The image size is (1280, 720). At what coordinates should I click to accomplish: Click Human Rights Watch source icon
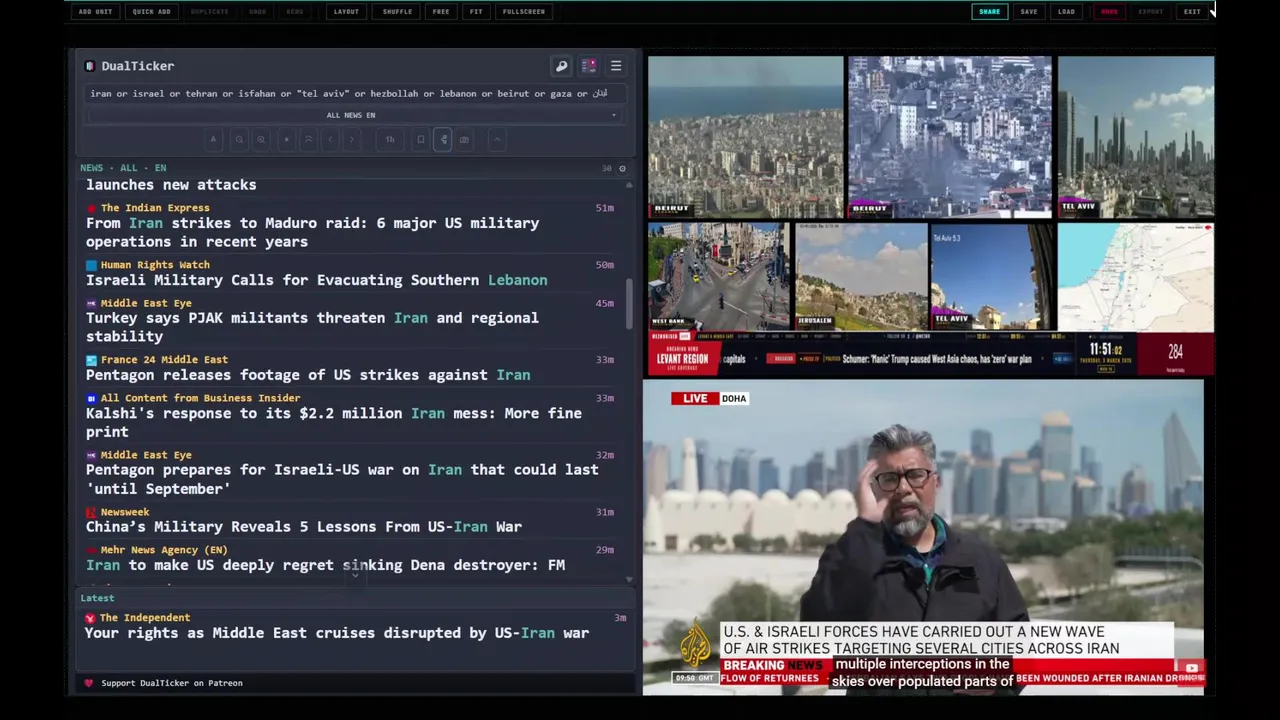(91, 265)
